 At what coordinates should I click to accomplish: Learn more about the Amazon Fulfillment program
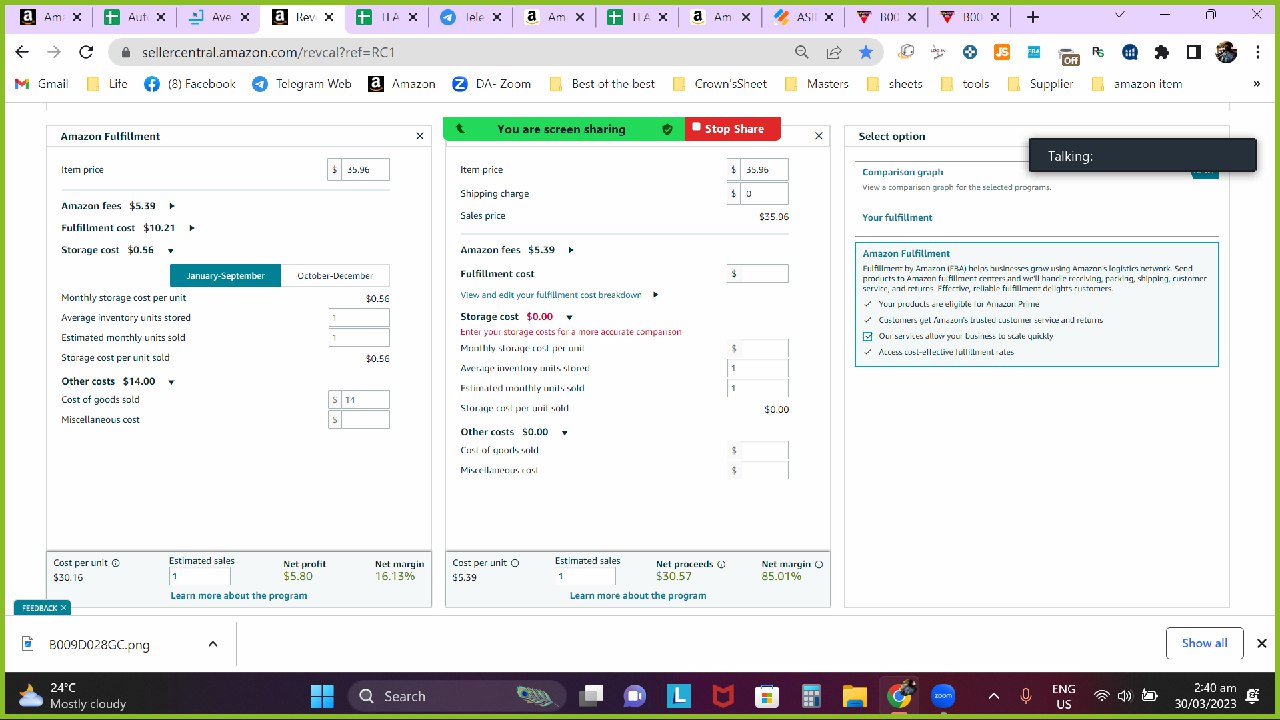(239, 596)
